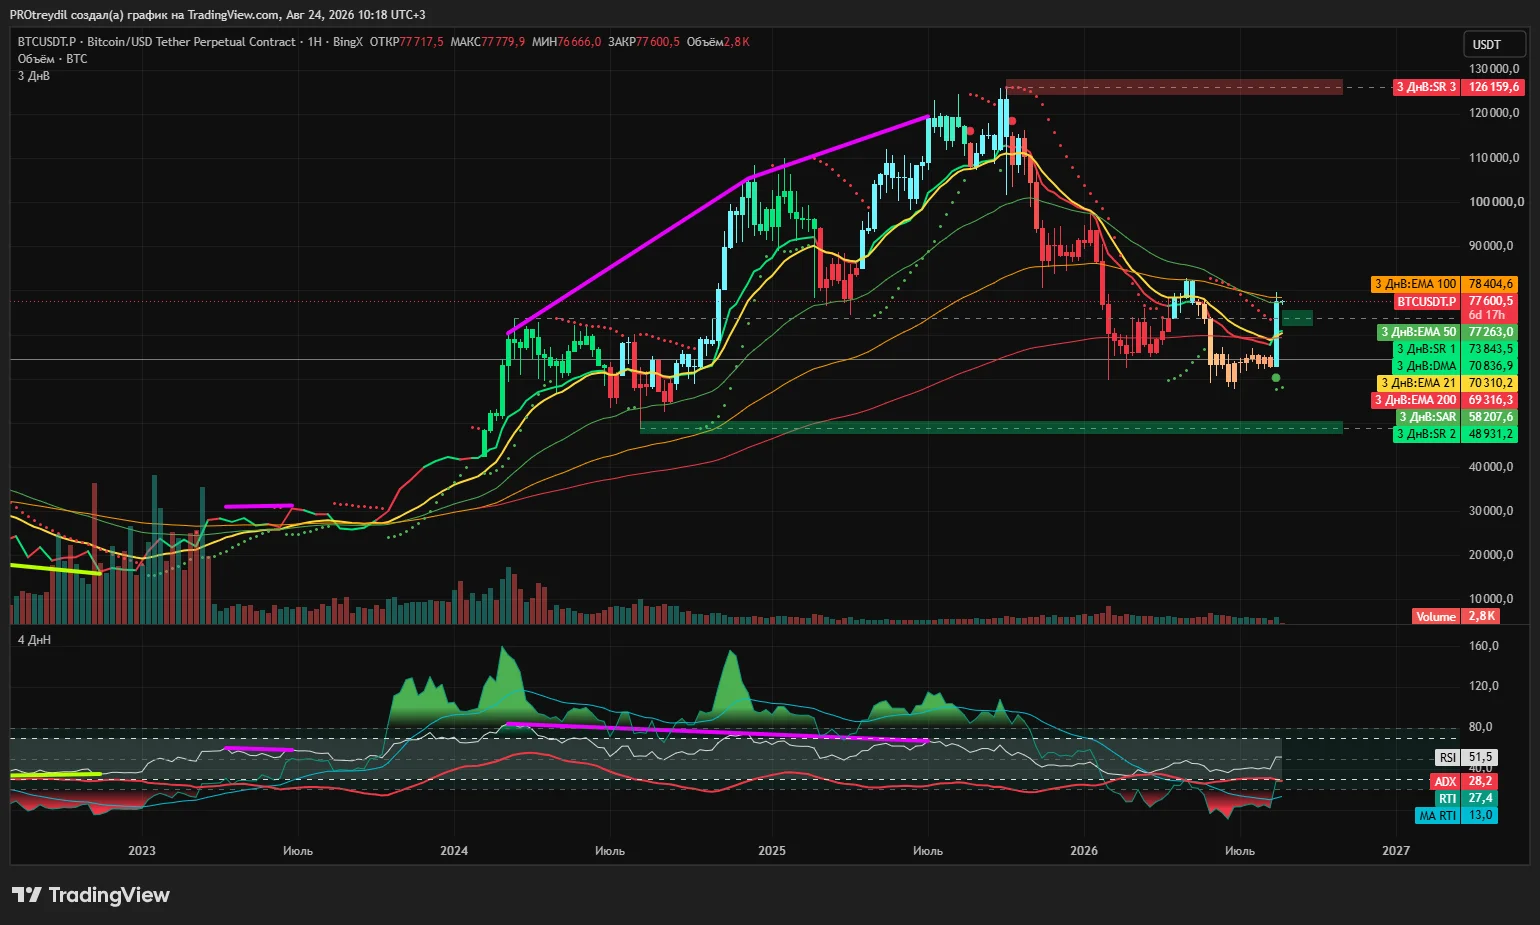Click the 2026 label on the time axis
This screenshot has width=1540, height=925.
point(1084,851)
